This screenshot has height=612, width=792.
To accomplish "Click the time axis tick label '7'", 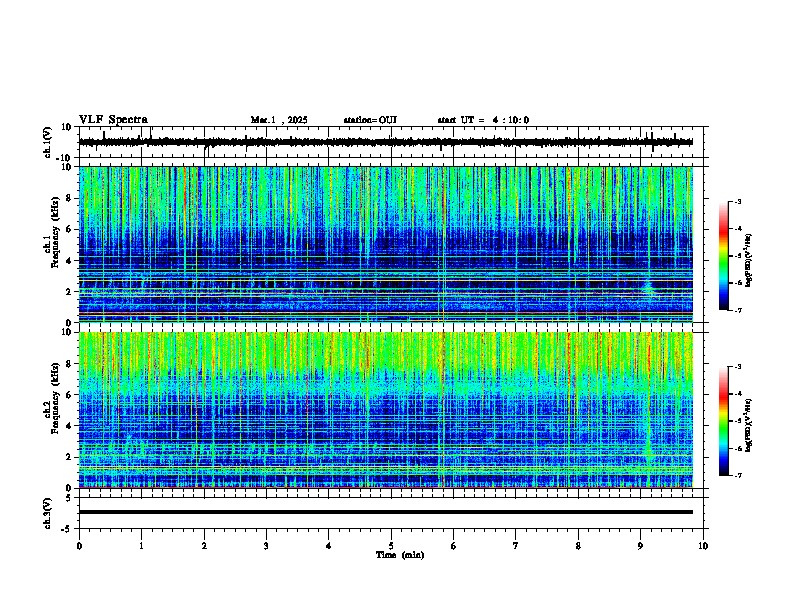I will click(x=516, y=546).
